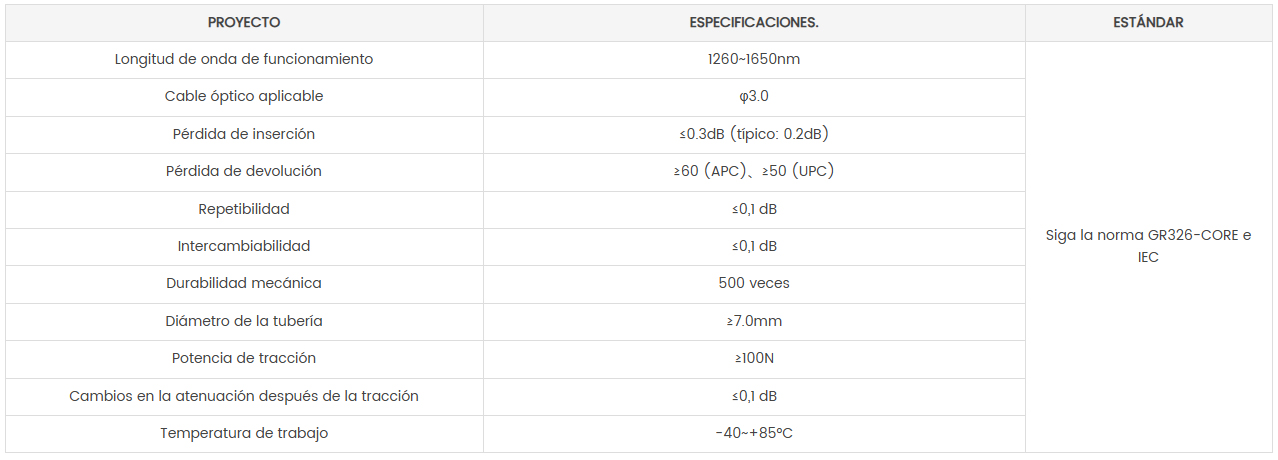
Task: Click the Repetibilidad row label
Action: [x=244, y=209]
